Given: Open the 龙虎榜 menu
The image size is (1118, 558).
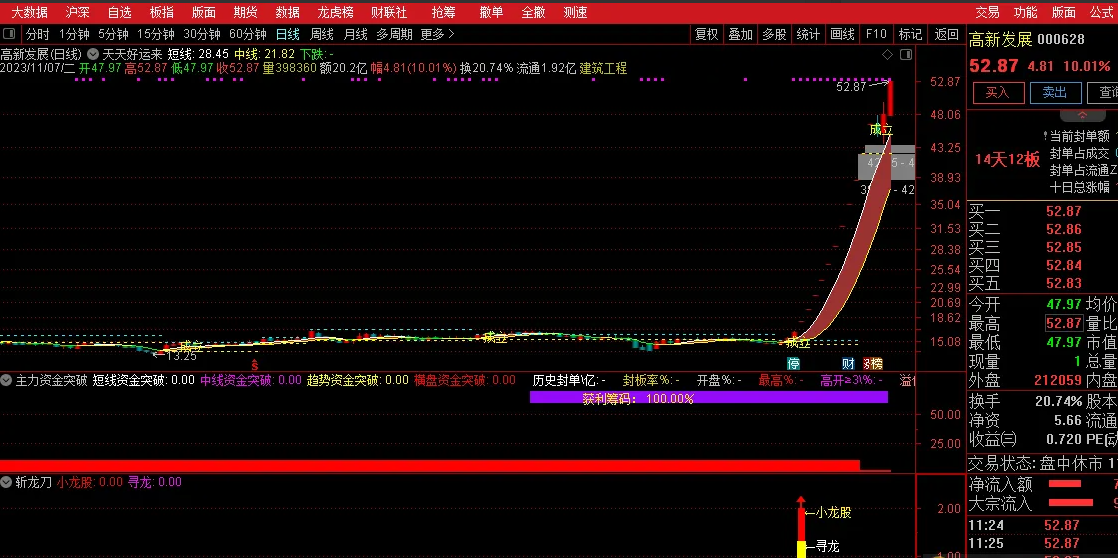Looking at the screenshot, I should pyautogui.click(x=335, y=12).
